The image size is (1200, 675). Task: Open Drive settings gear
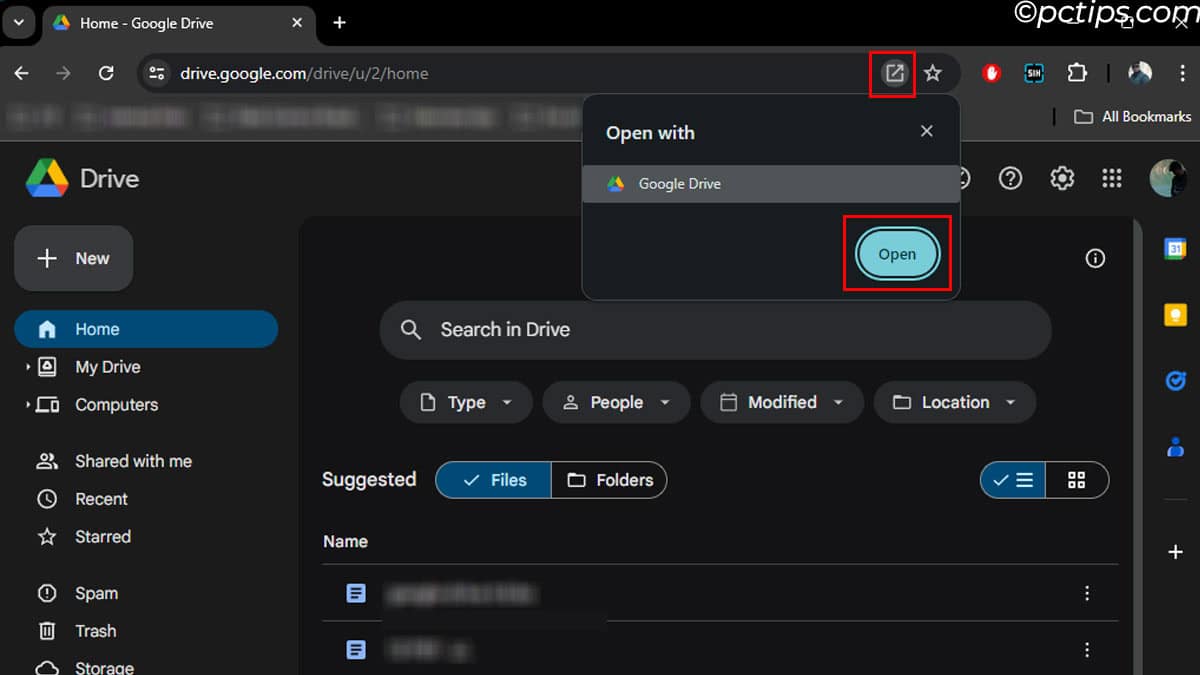[x=1062, y=179]
